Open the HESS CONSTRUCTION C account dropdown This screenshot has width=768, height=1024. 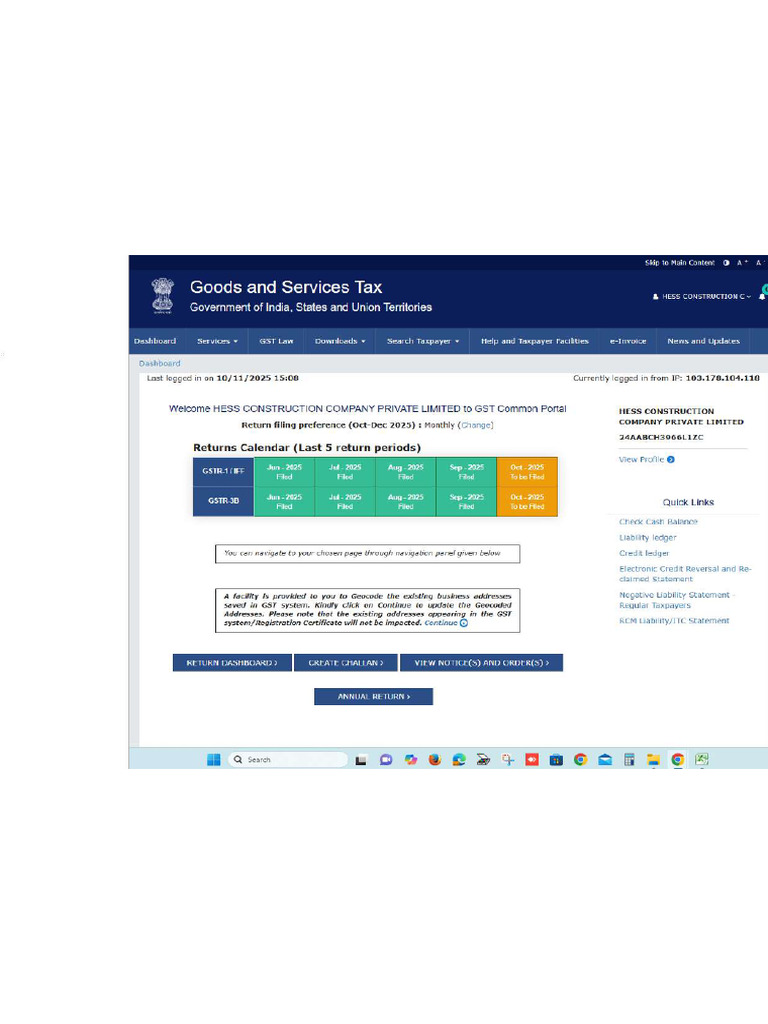tap(702, 296)
